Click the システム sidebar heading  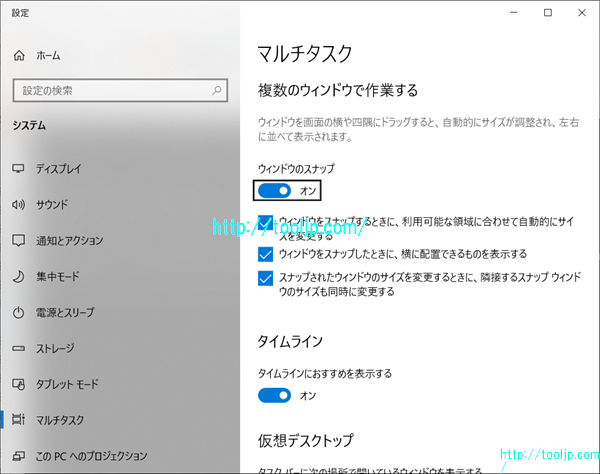click(x=29, y=125)
